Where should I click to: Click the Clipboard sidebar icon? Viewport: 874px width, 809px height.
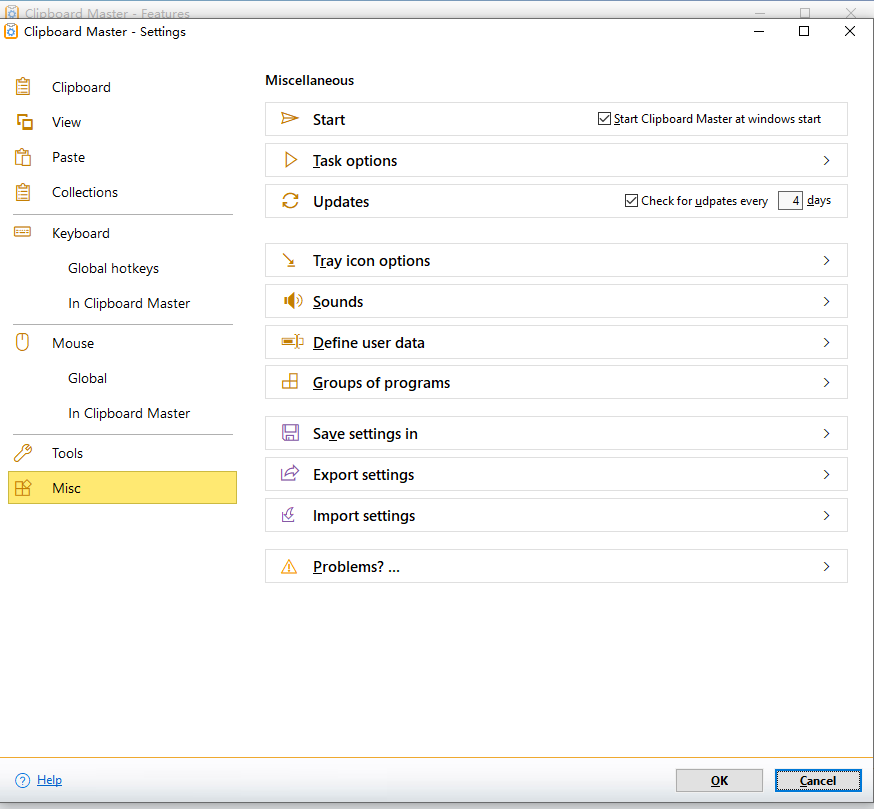point(23,87)
